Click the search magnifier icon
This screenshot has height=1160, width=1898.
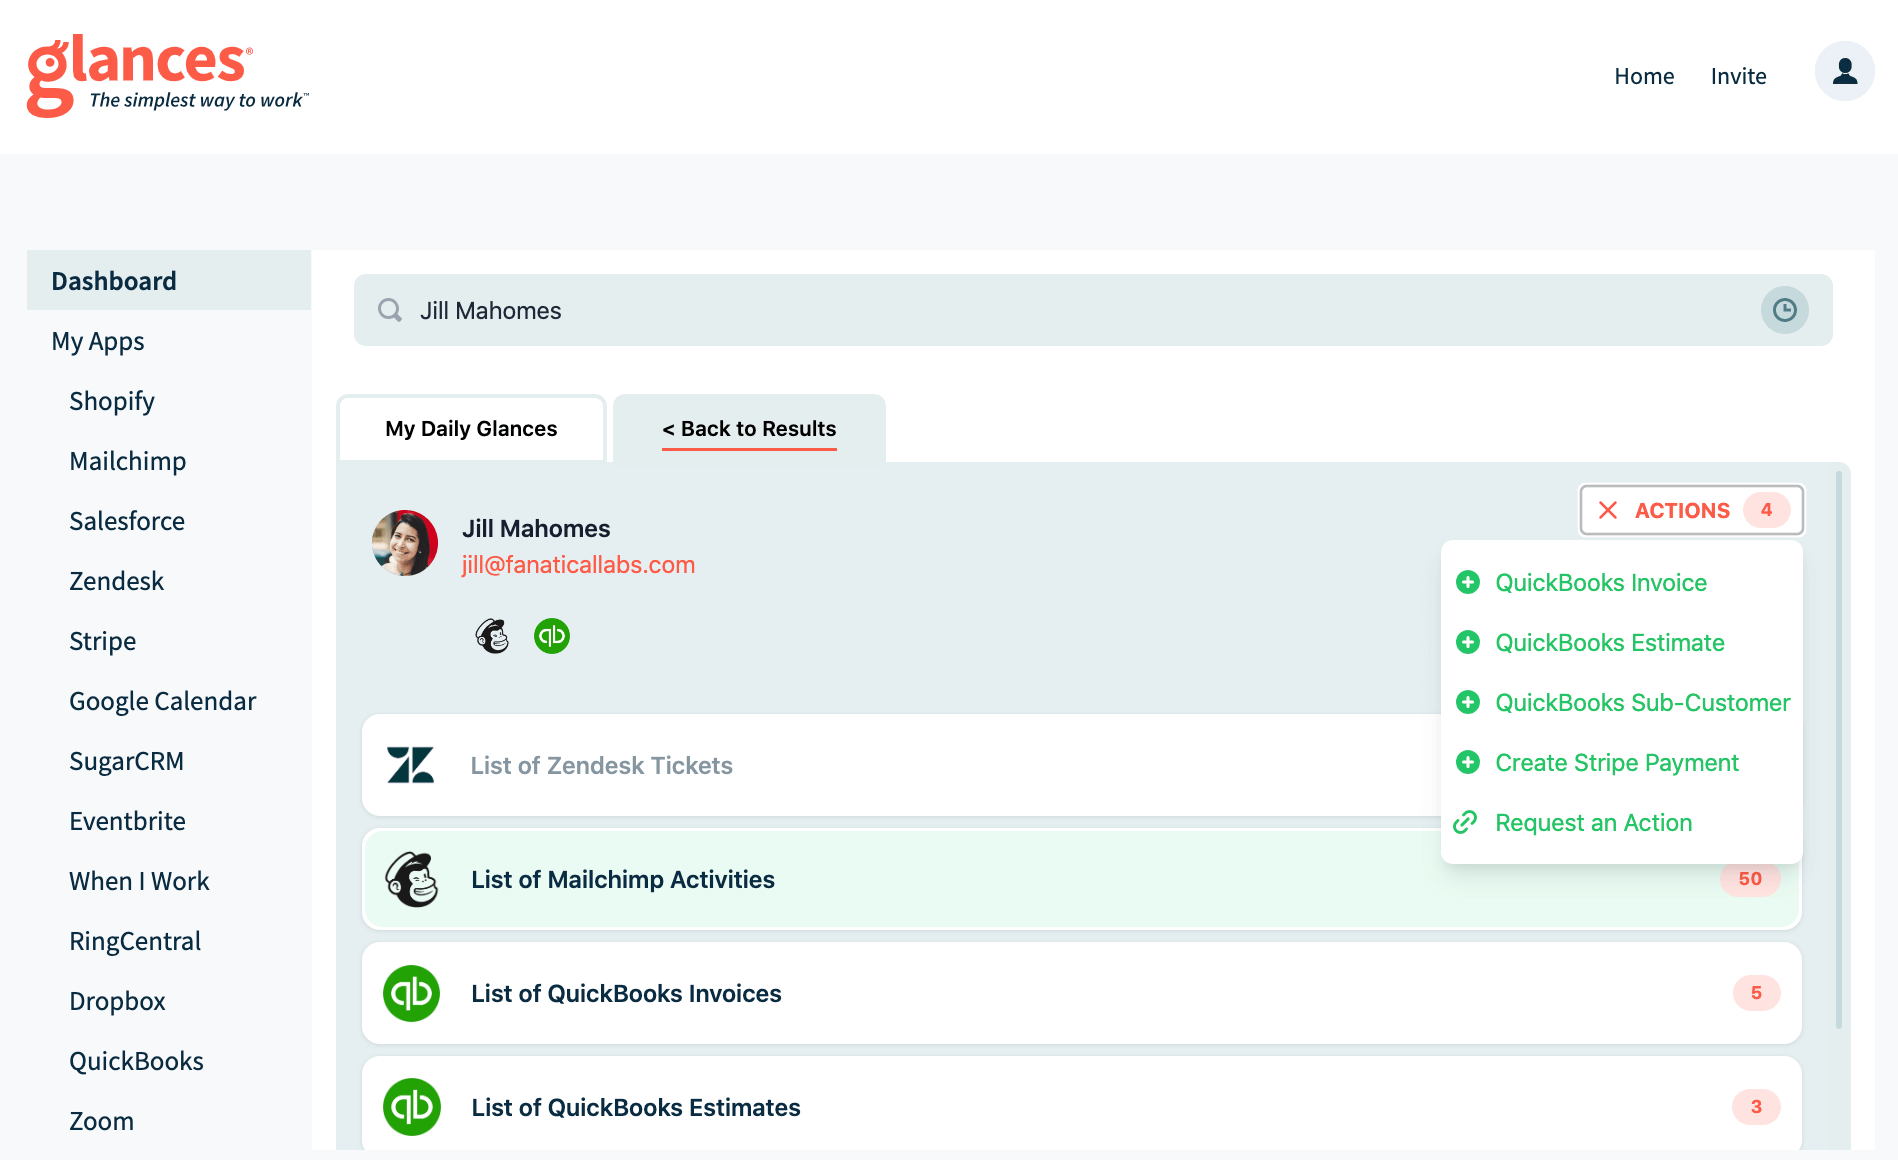tap(390, 310)
